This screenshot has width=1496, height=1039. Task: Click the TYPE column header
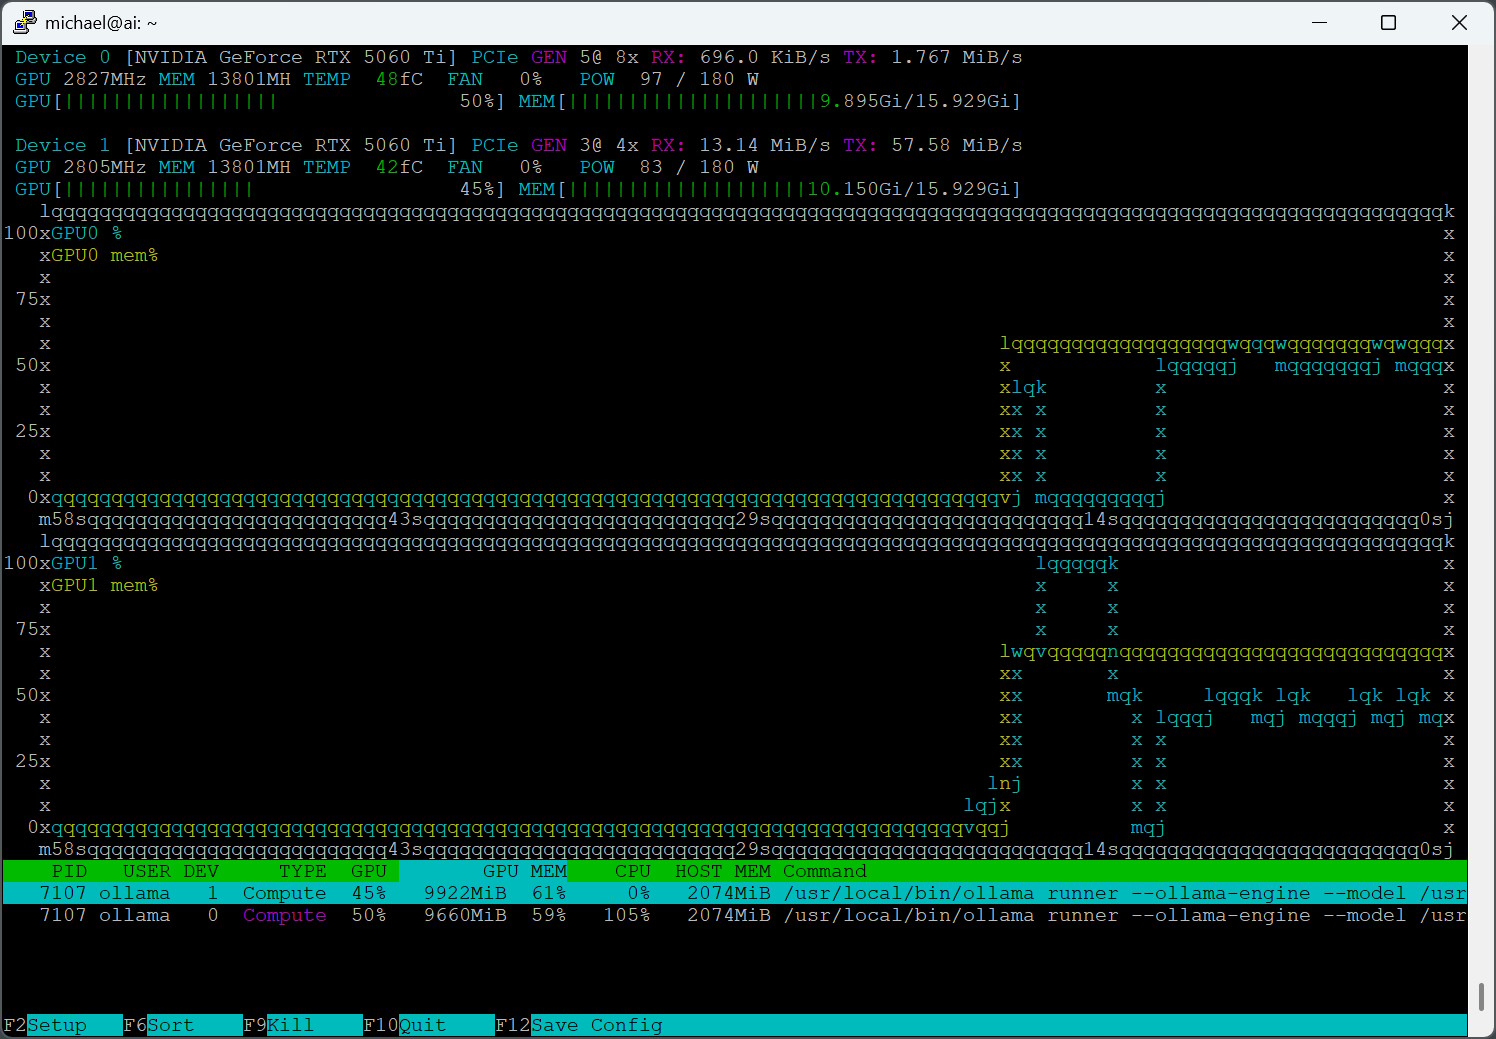tap(302, 871)
